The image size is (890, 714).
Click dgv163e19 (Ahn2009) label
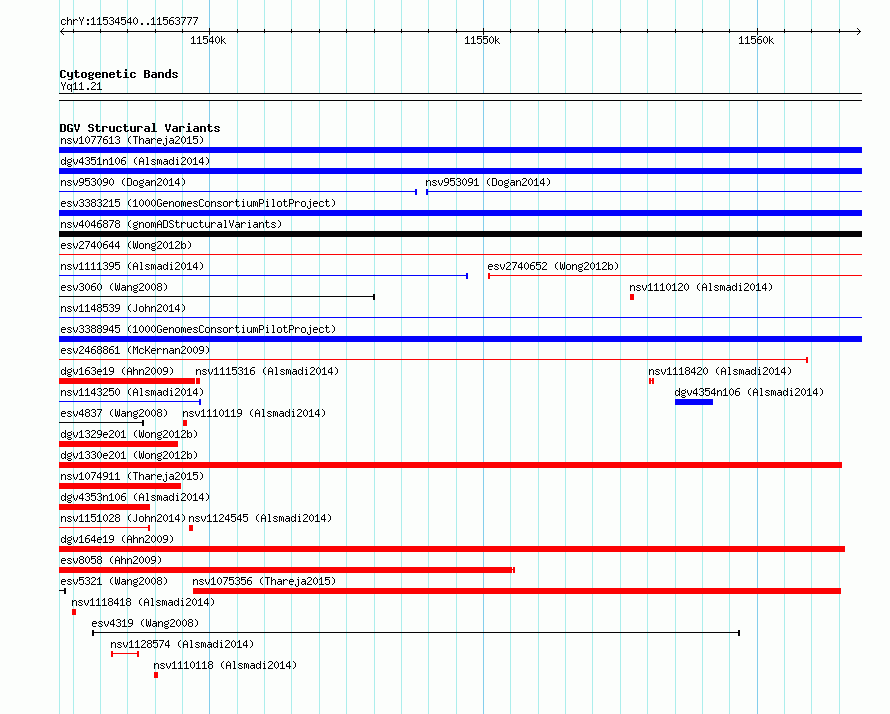pos(117,371)
